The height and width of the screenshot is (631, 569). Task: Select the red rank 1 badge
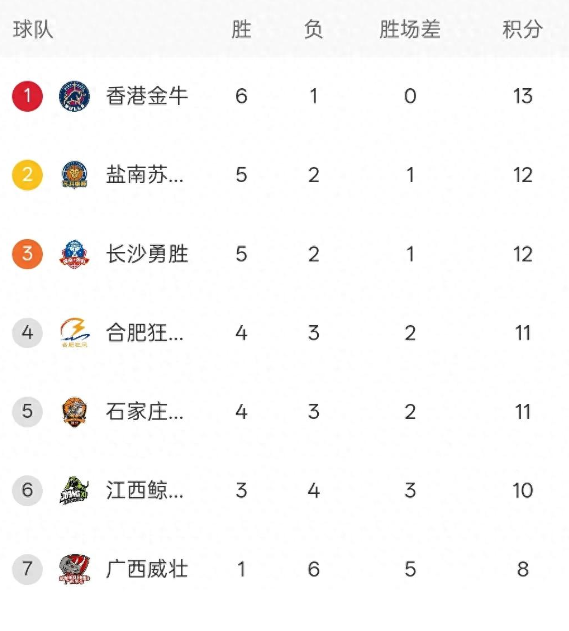pos(27,96)
